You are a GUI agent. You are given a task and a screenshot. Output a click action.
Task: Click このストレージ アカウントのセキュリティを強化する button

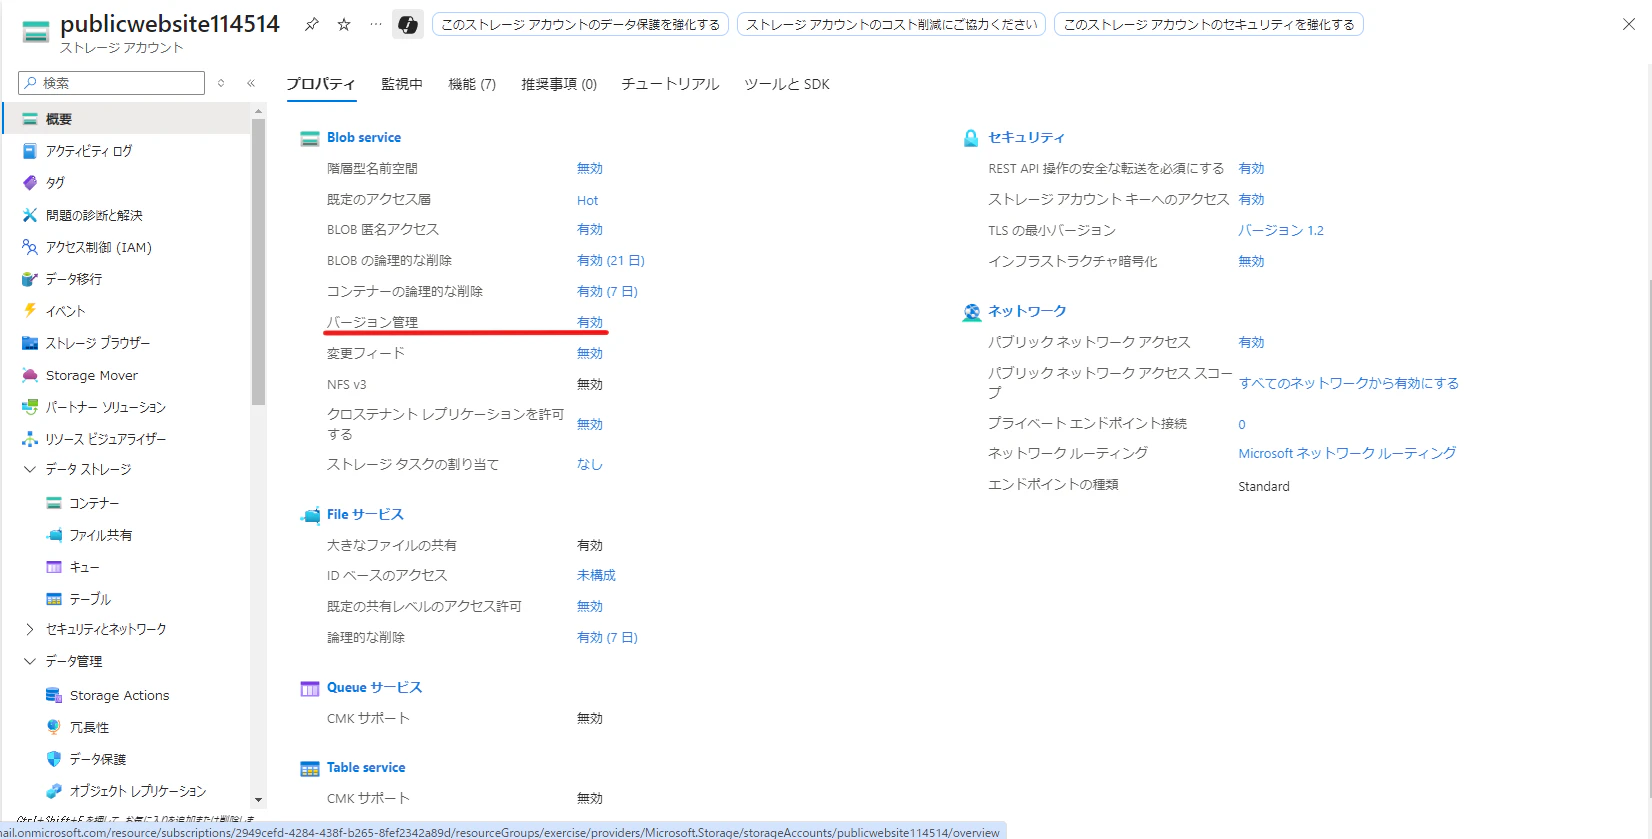click(1209, 24)
